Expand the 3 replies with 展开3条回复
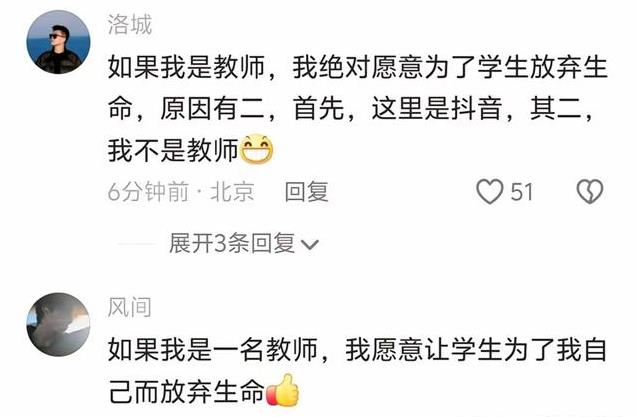The height and width of the screenshot is (417, 636). [x=244, y=244]
